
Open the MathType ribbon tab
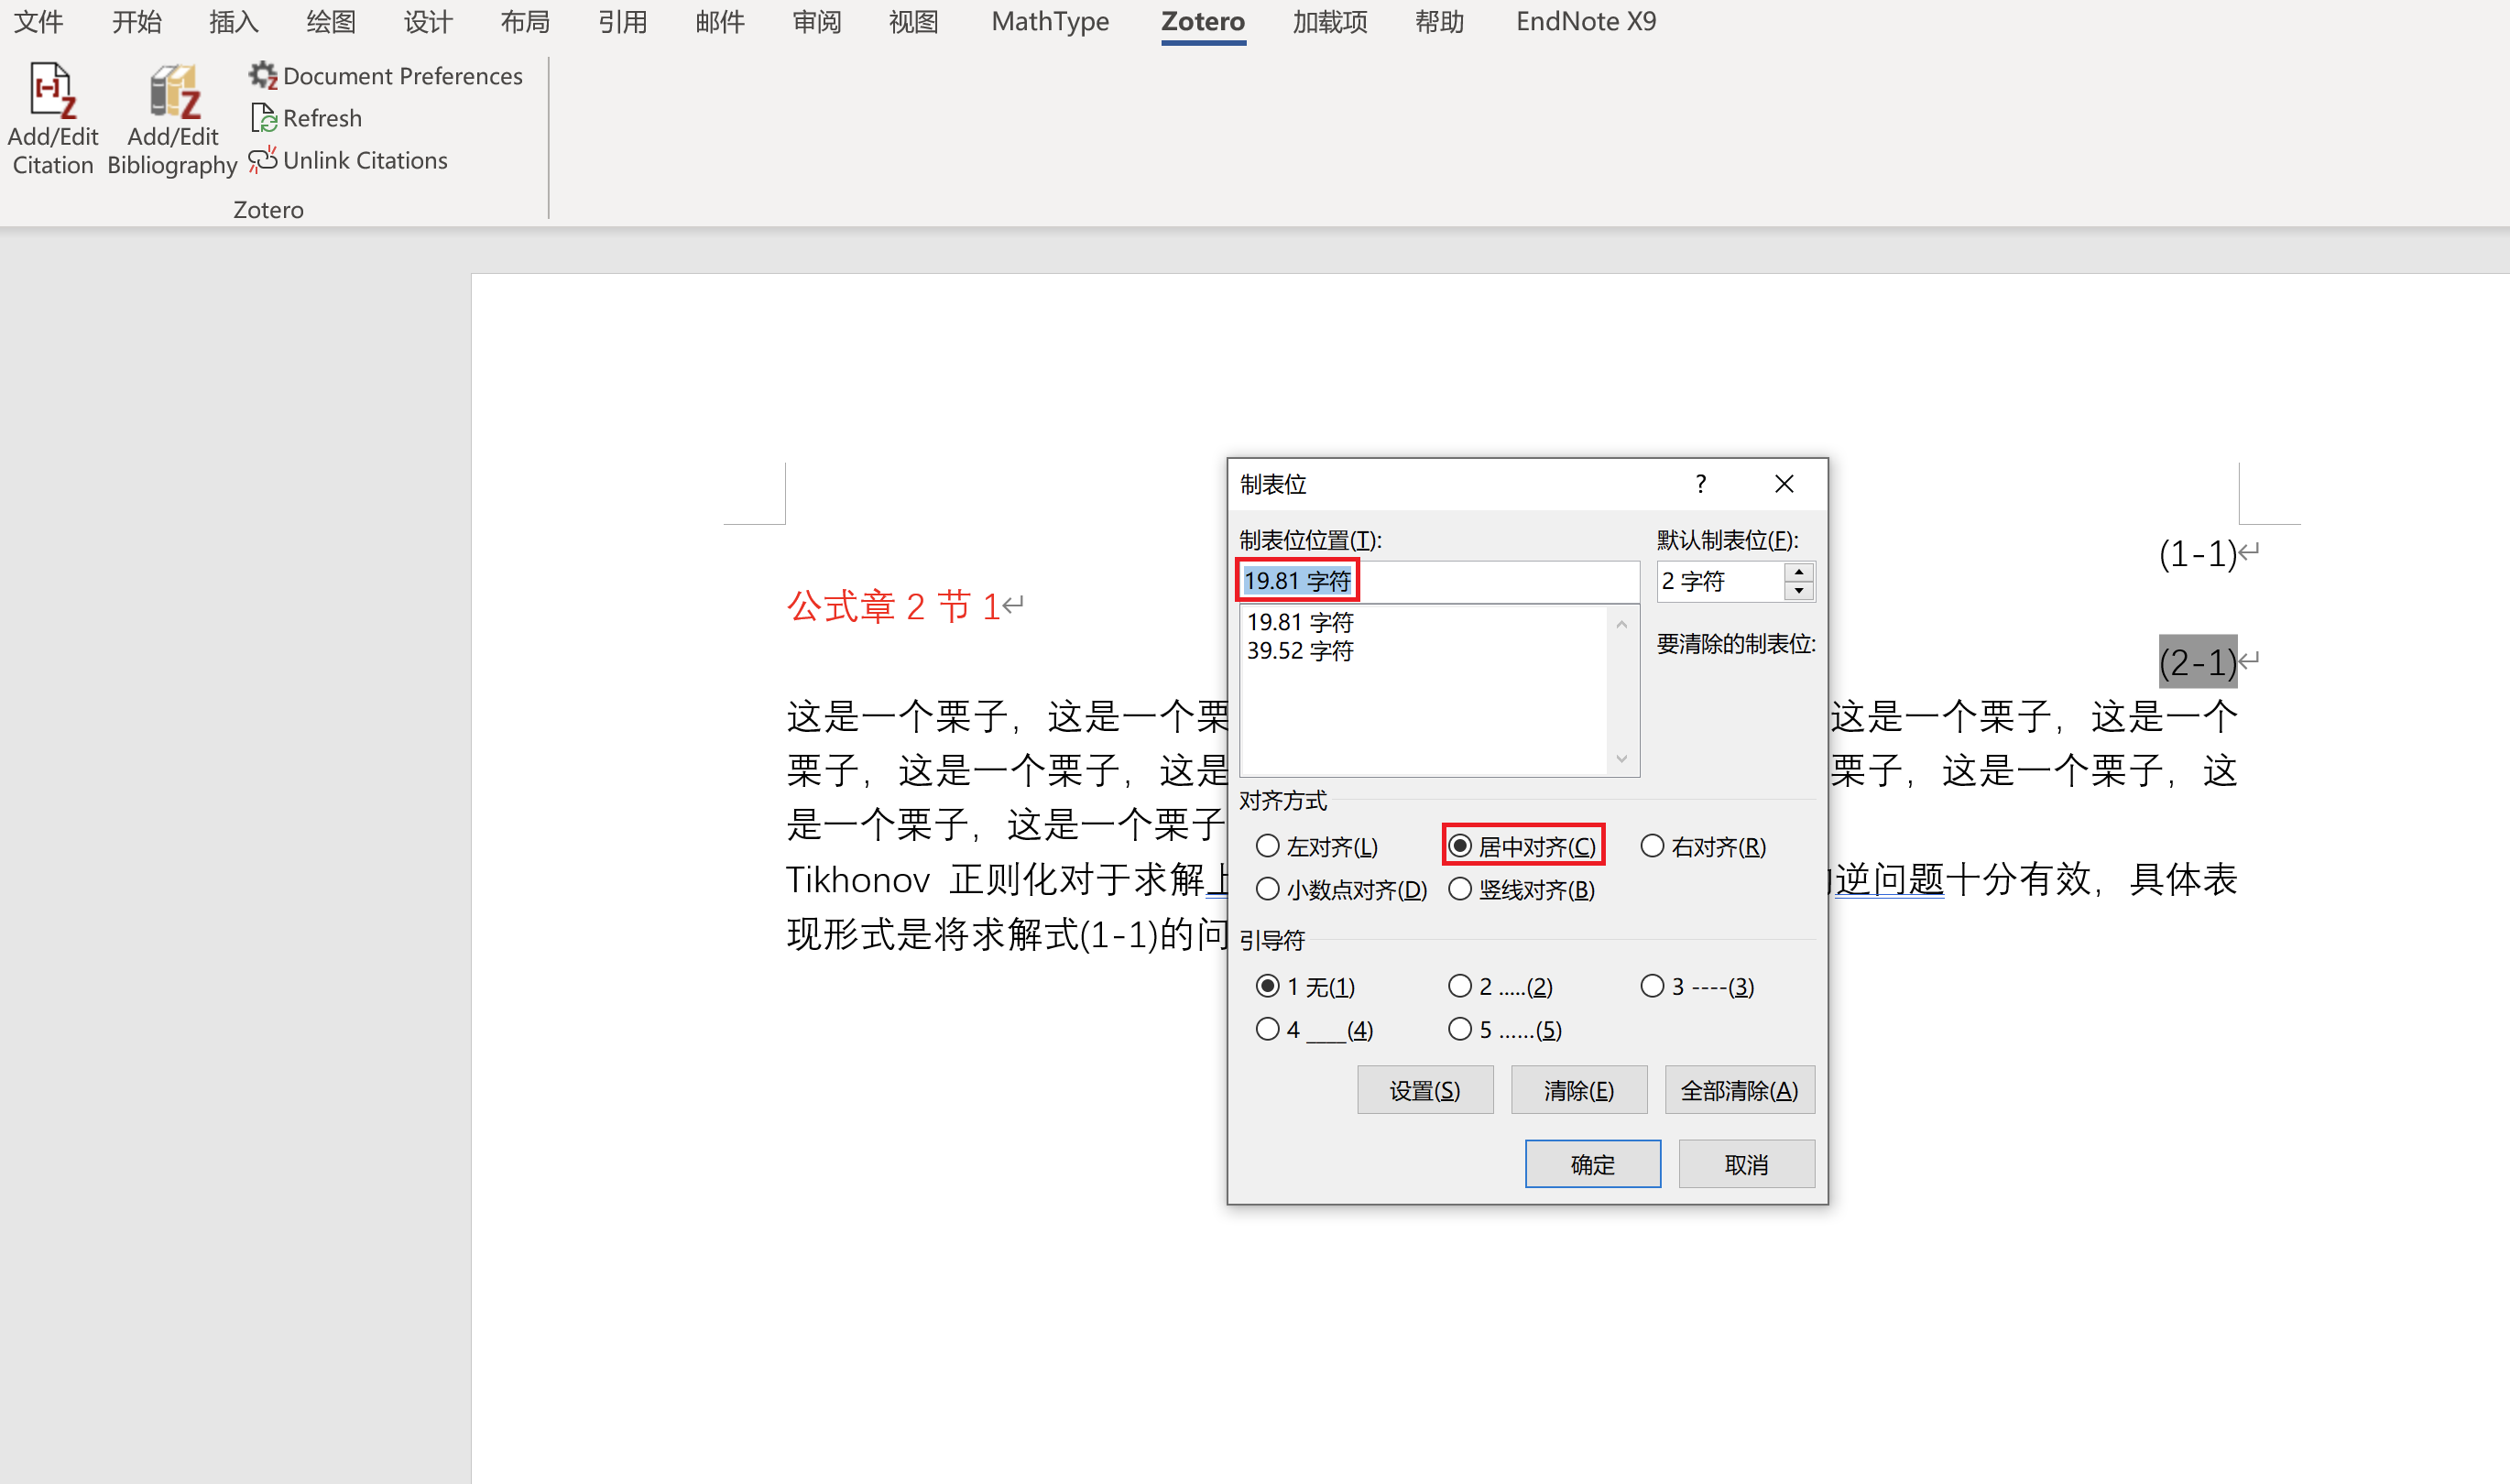click(x=1049, y=22)
